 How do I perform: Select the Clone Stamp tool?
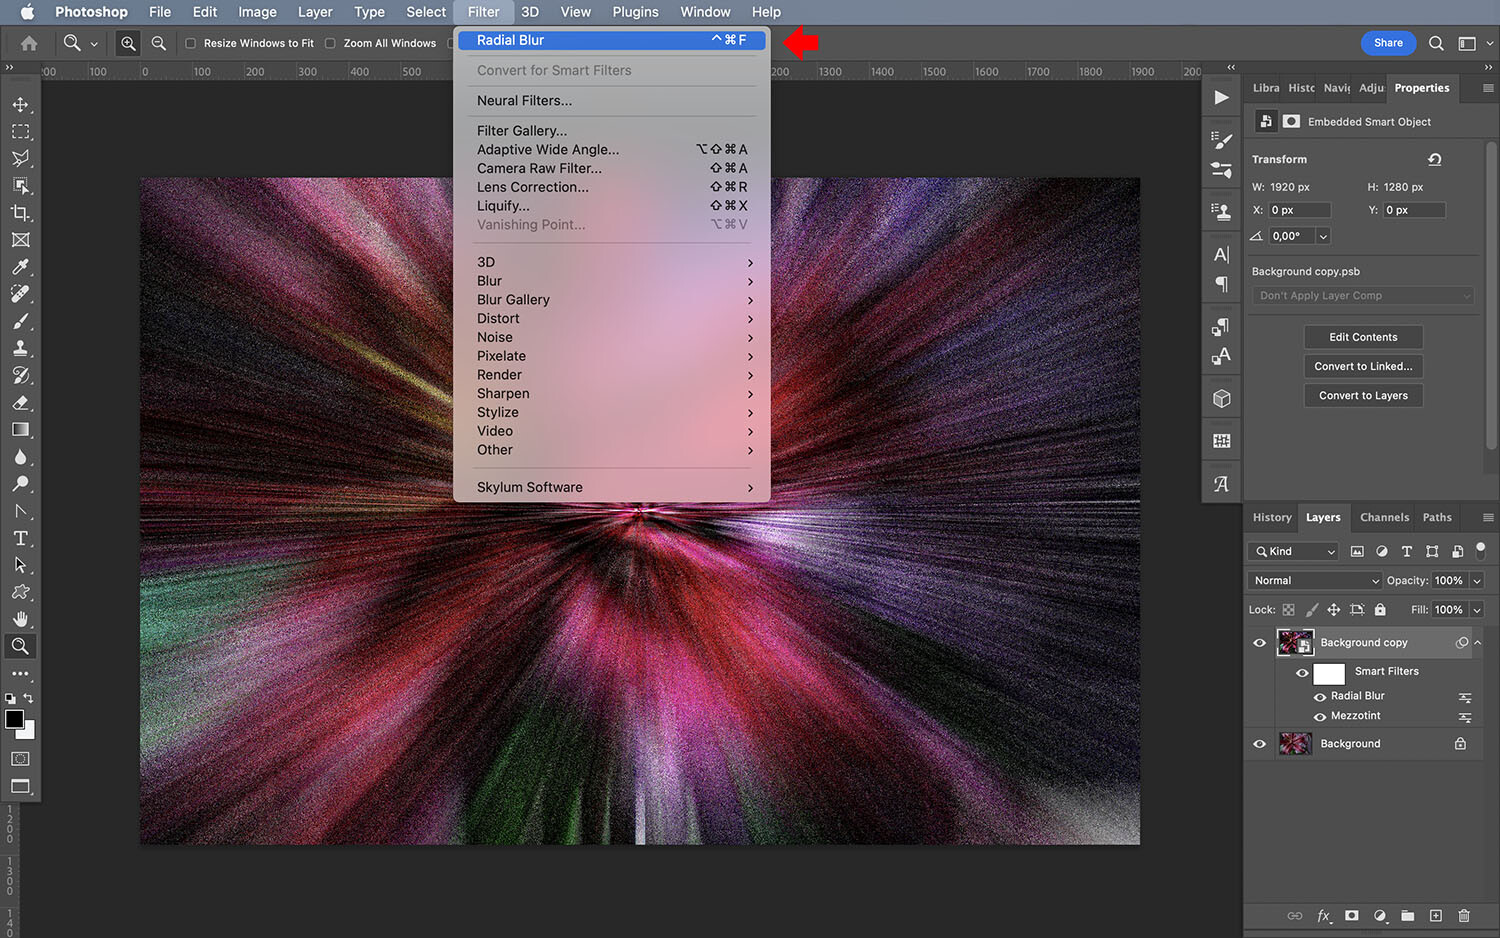click(20, 348)
